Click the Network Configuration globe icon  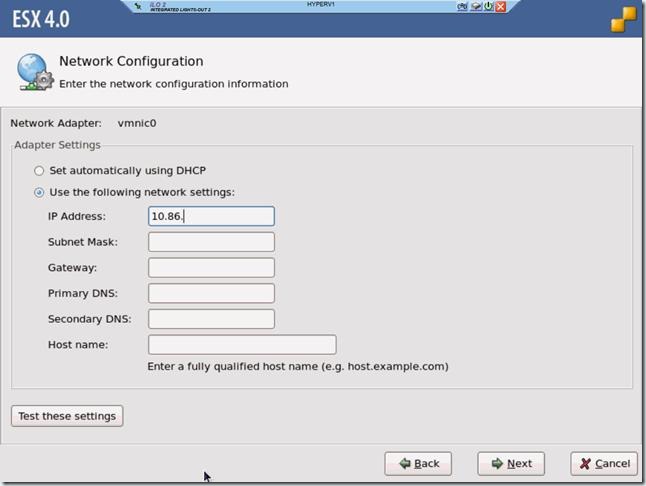[35, 72]
